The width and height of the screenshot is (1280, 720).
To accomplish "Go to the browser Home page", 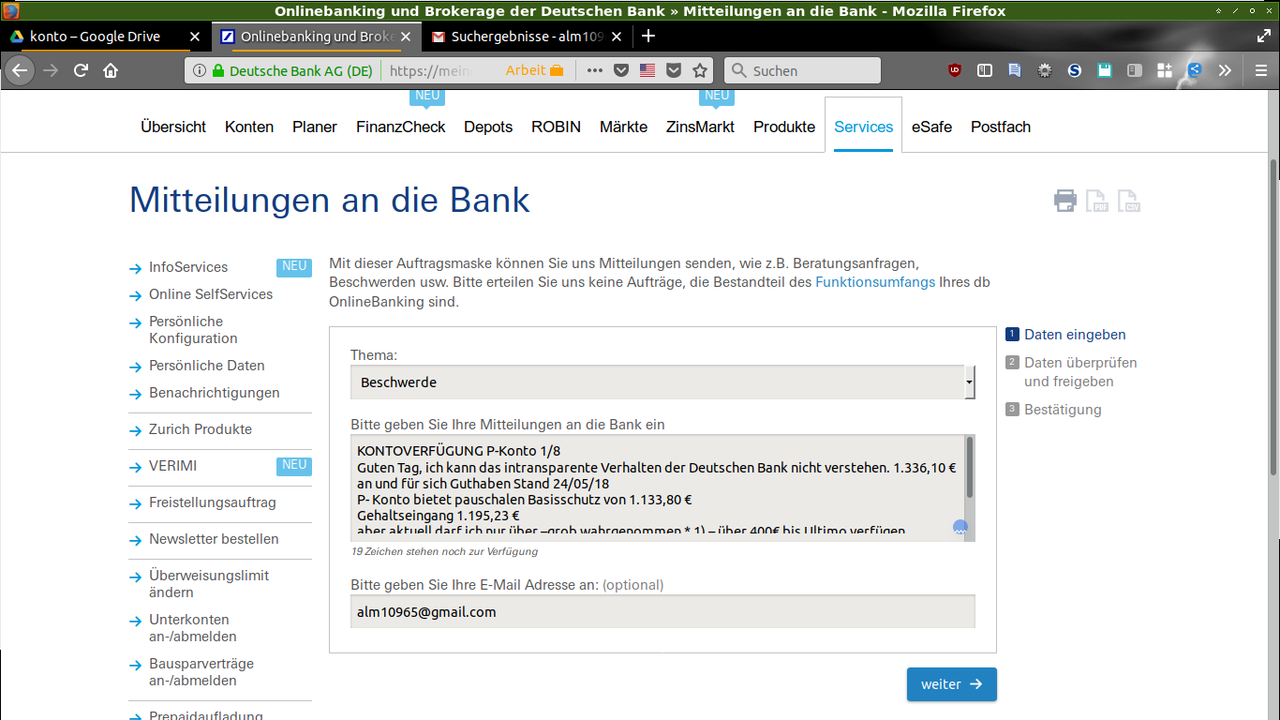I will tap(110, 70).
